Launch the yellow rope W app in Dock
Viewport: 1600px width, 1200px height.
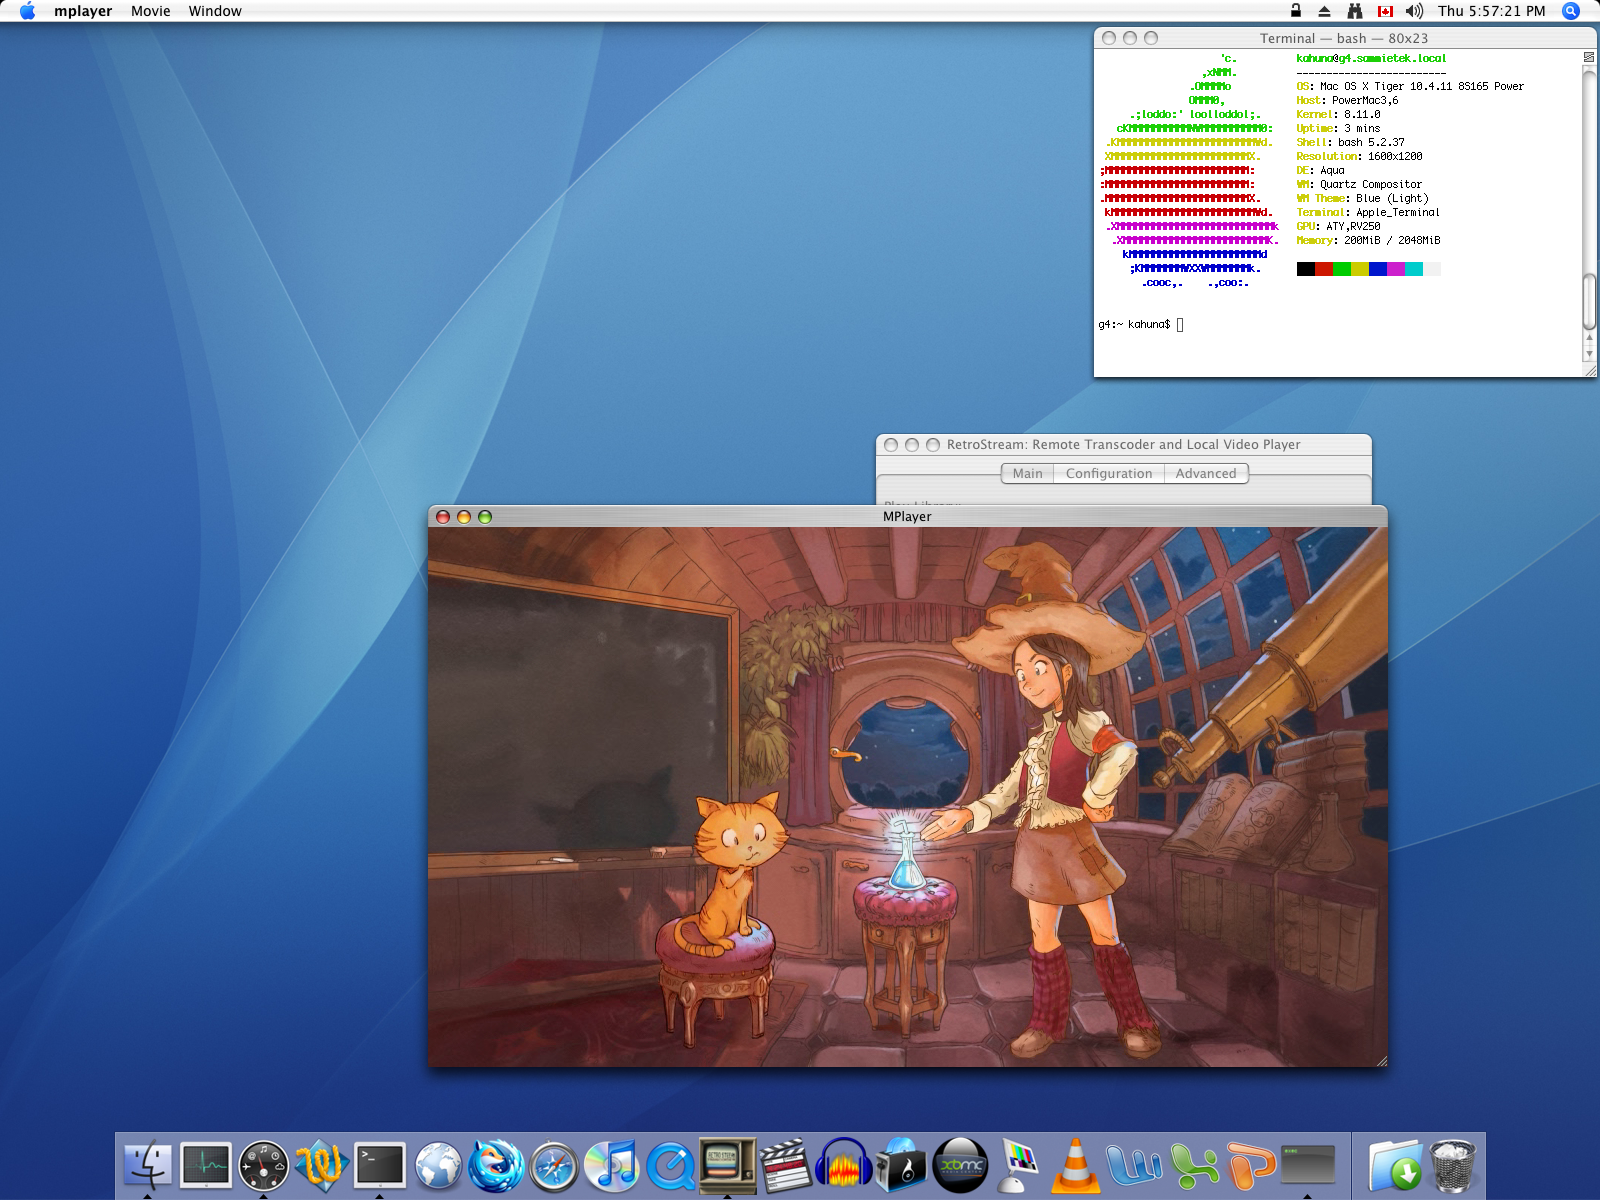322,1165
